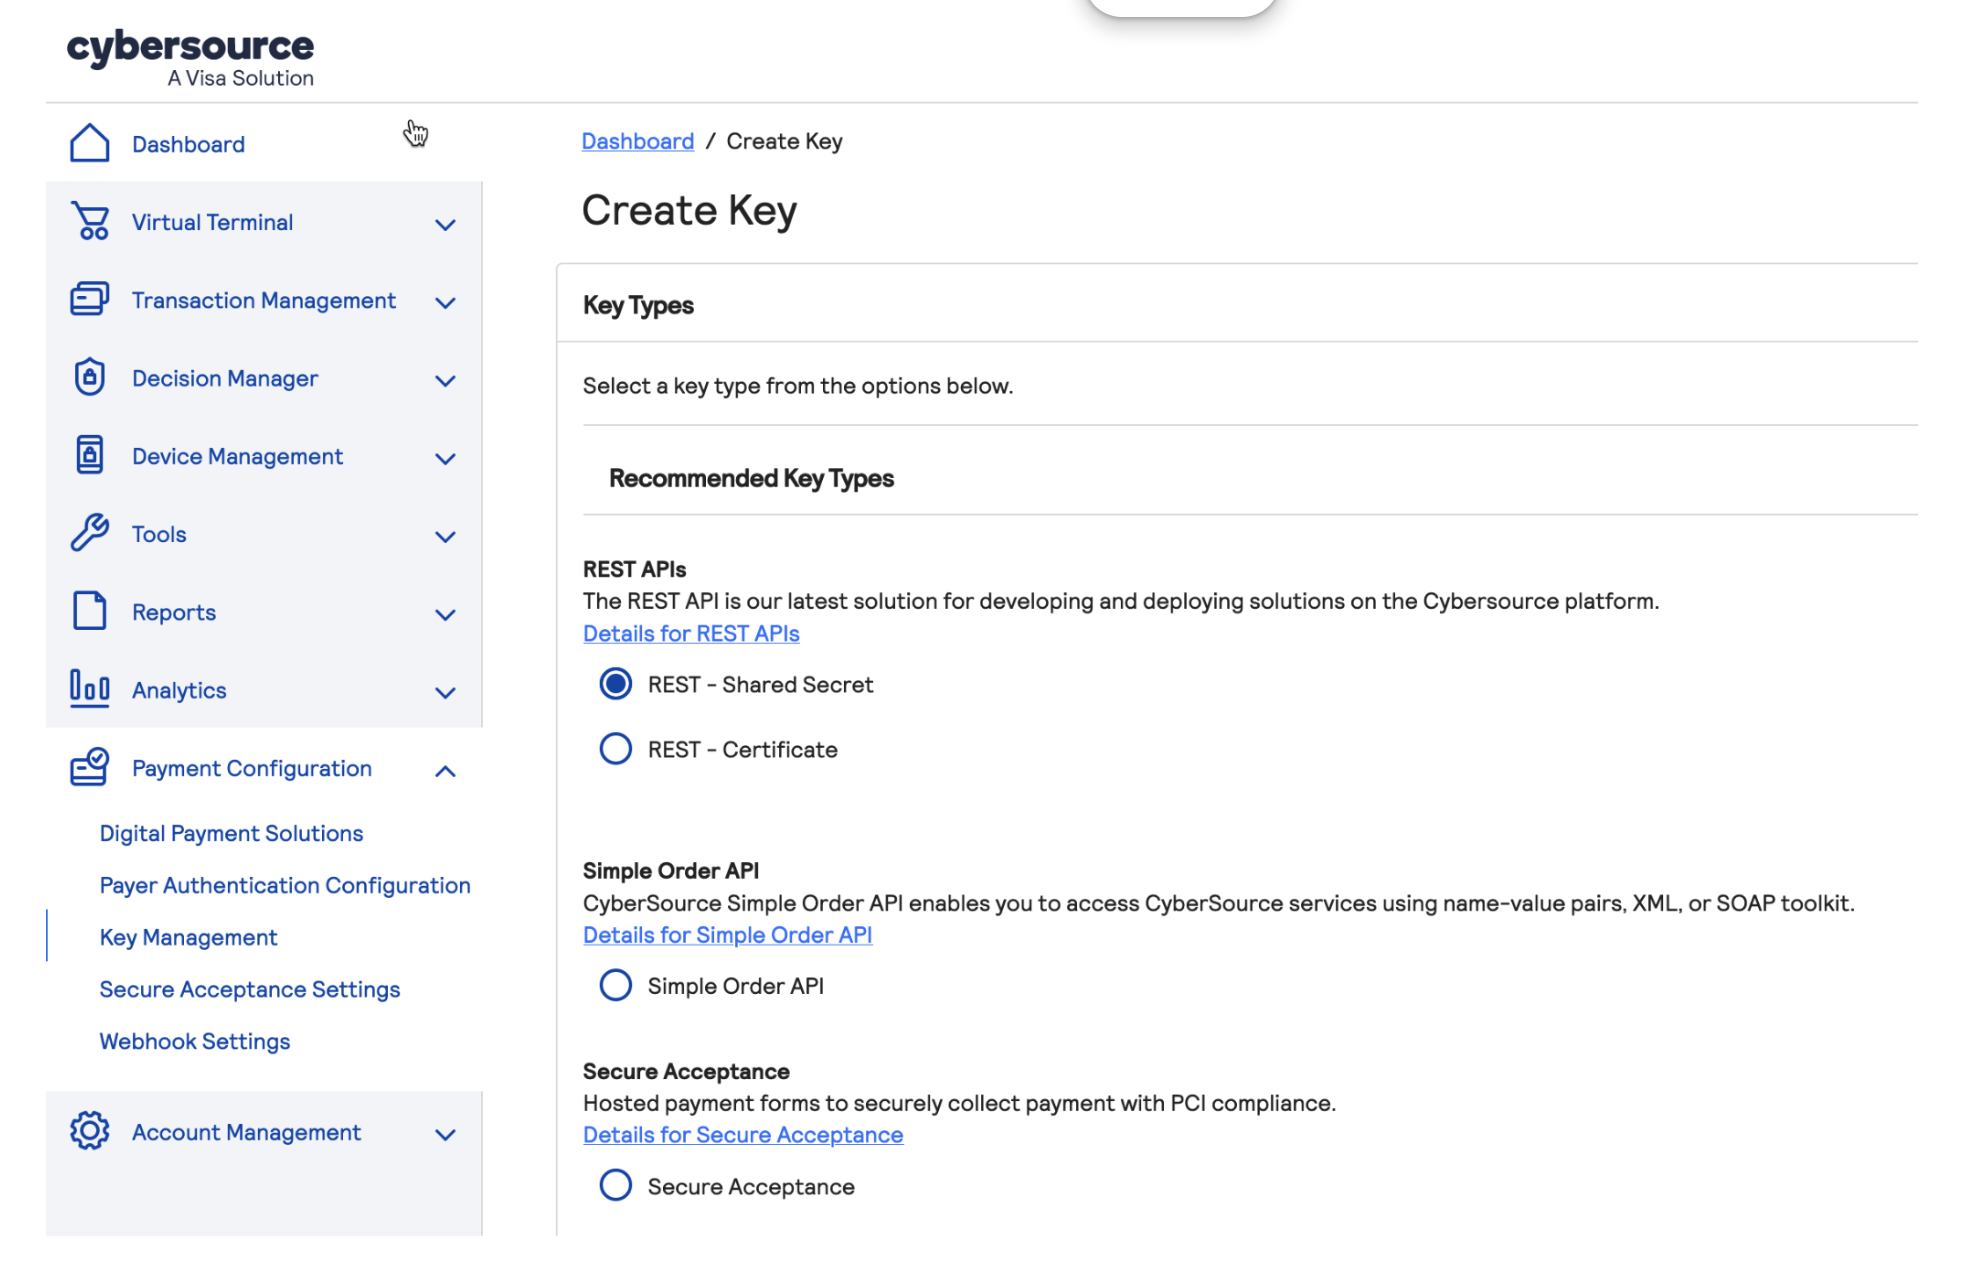This screenshot has width=1978, height=1286.
Task: Click the Reports menu label
Action: (x=174, y=612)
